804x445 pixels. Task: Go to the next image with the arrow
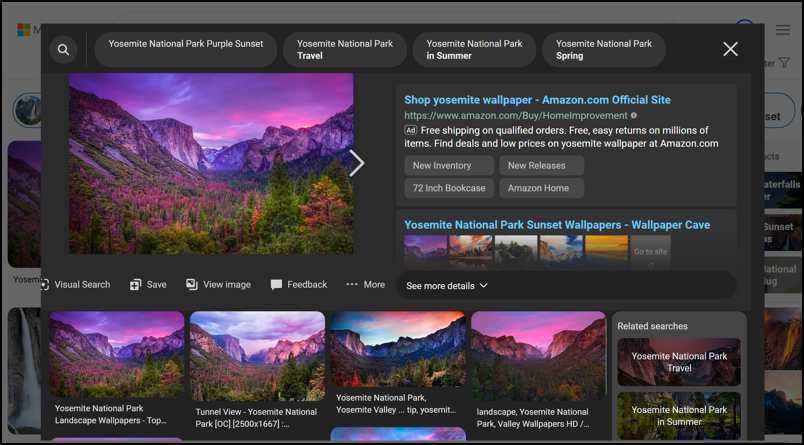pos(357,164)
